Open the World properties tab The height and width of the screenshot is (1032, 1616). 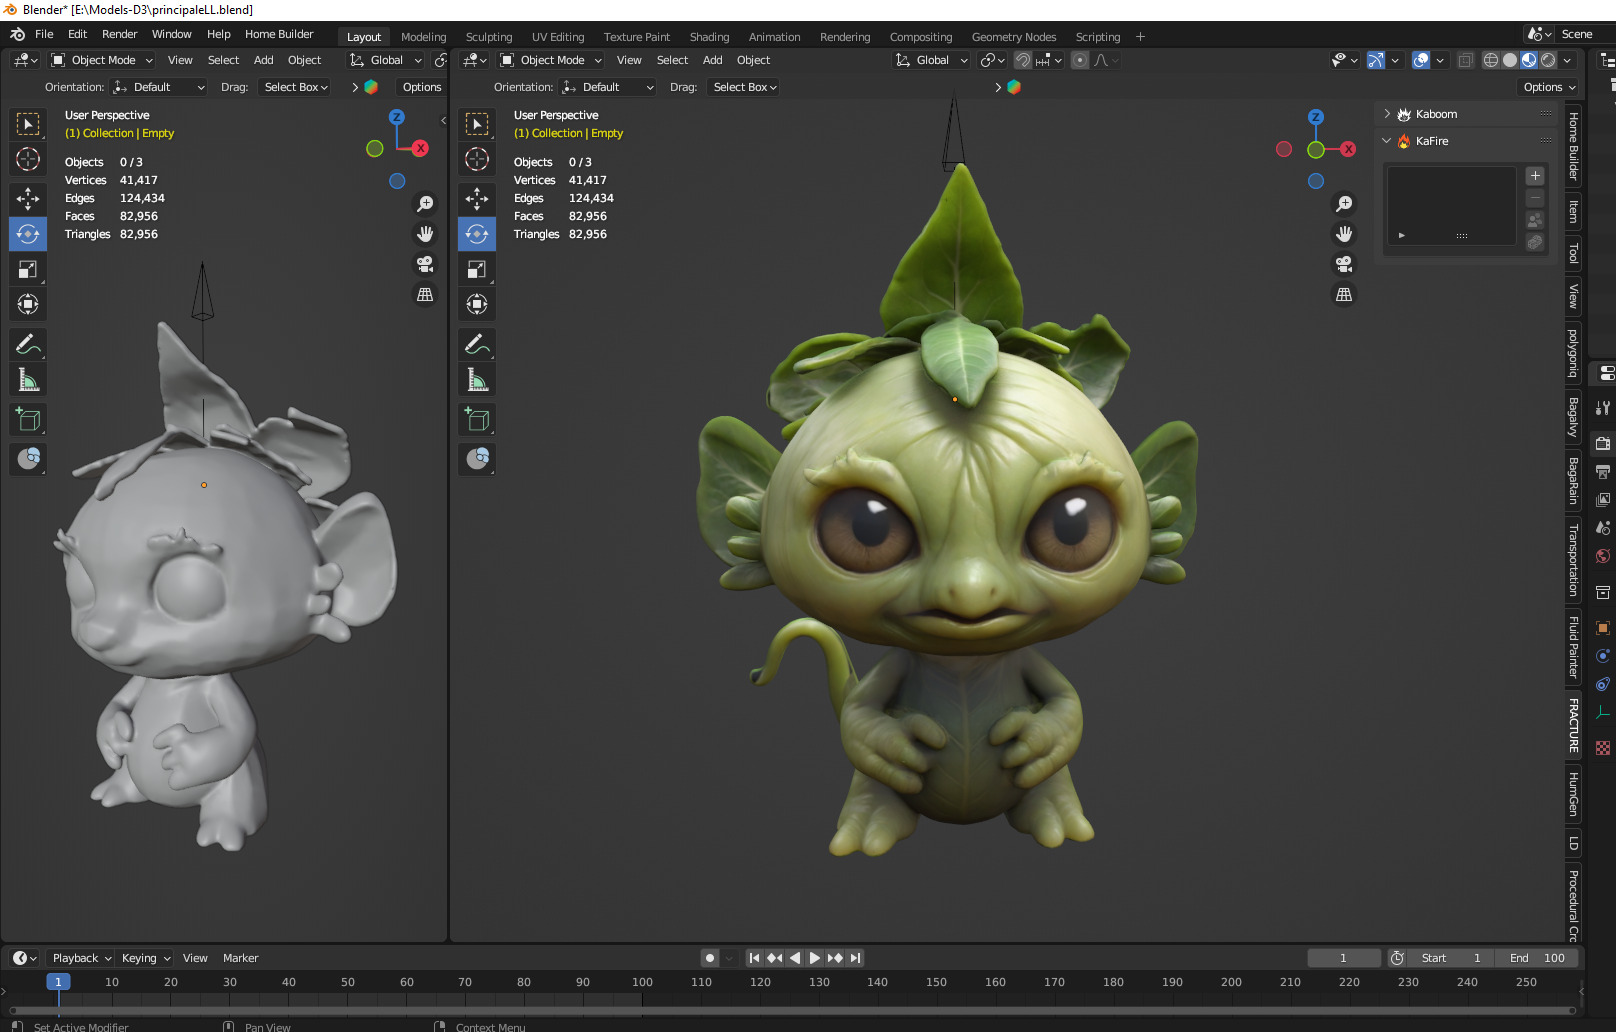1603,556
